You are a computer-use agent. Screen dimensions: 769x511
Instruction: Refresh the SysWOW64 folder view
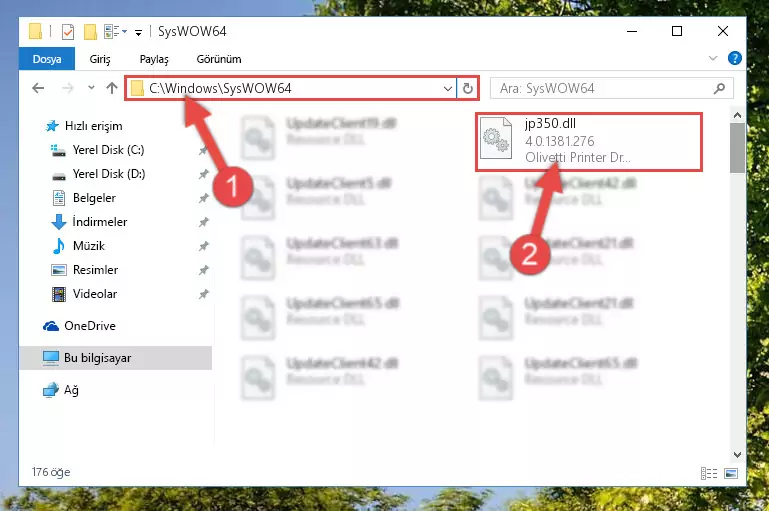(468, 89)
